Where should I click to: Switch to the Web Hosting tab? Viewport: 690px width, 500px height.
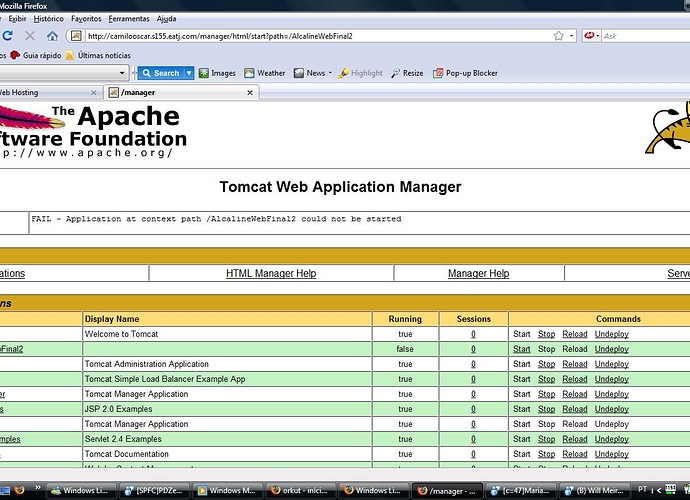44,92
